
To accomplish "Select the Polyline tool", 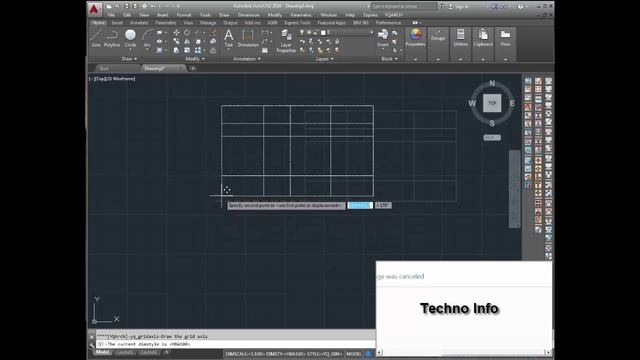I will point(112,38).
